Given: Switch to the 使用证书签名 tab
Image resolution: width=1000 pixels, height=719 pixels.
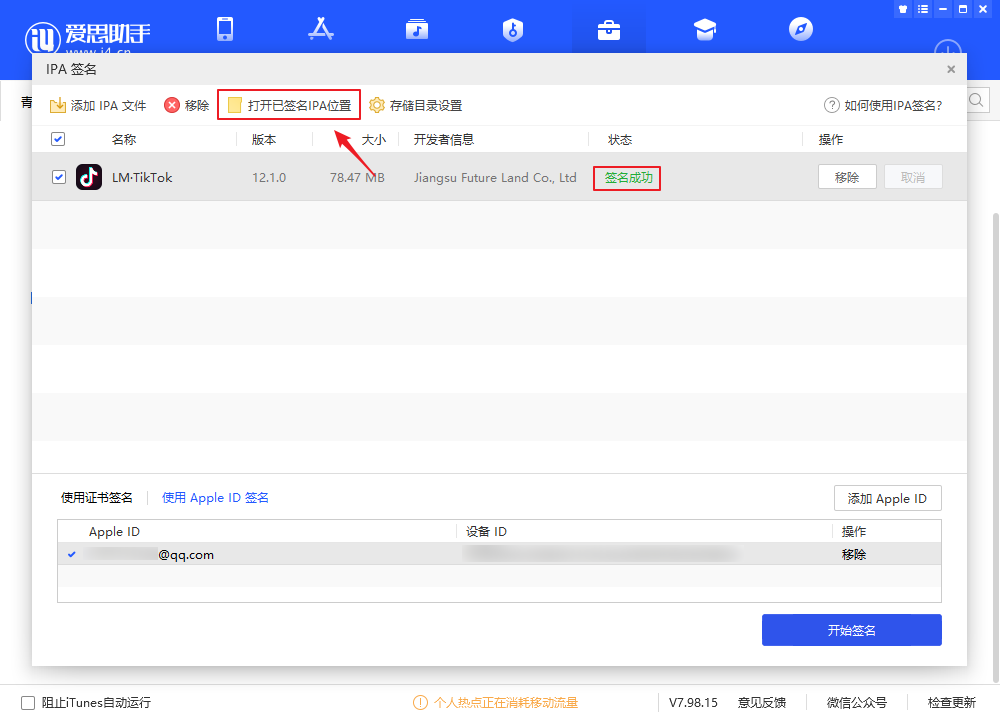Looking at the screenshot, I should coord(97,498).
